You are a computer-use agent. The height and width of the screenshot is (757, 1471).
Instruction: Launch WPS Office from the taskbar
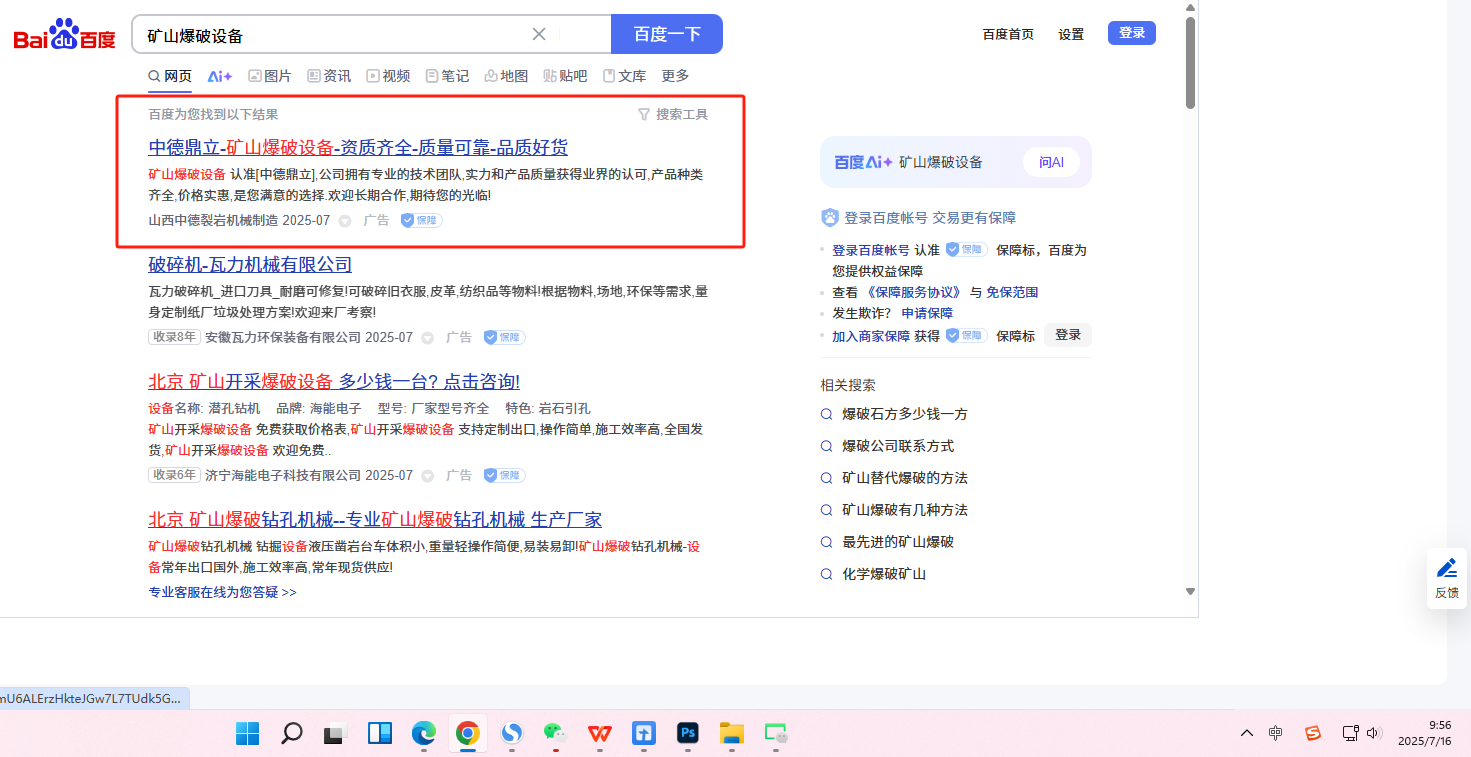pyautogui.click(x=600, y=734)
